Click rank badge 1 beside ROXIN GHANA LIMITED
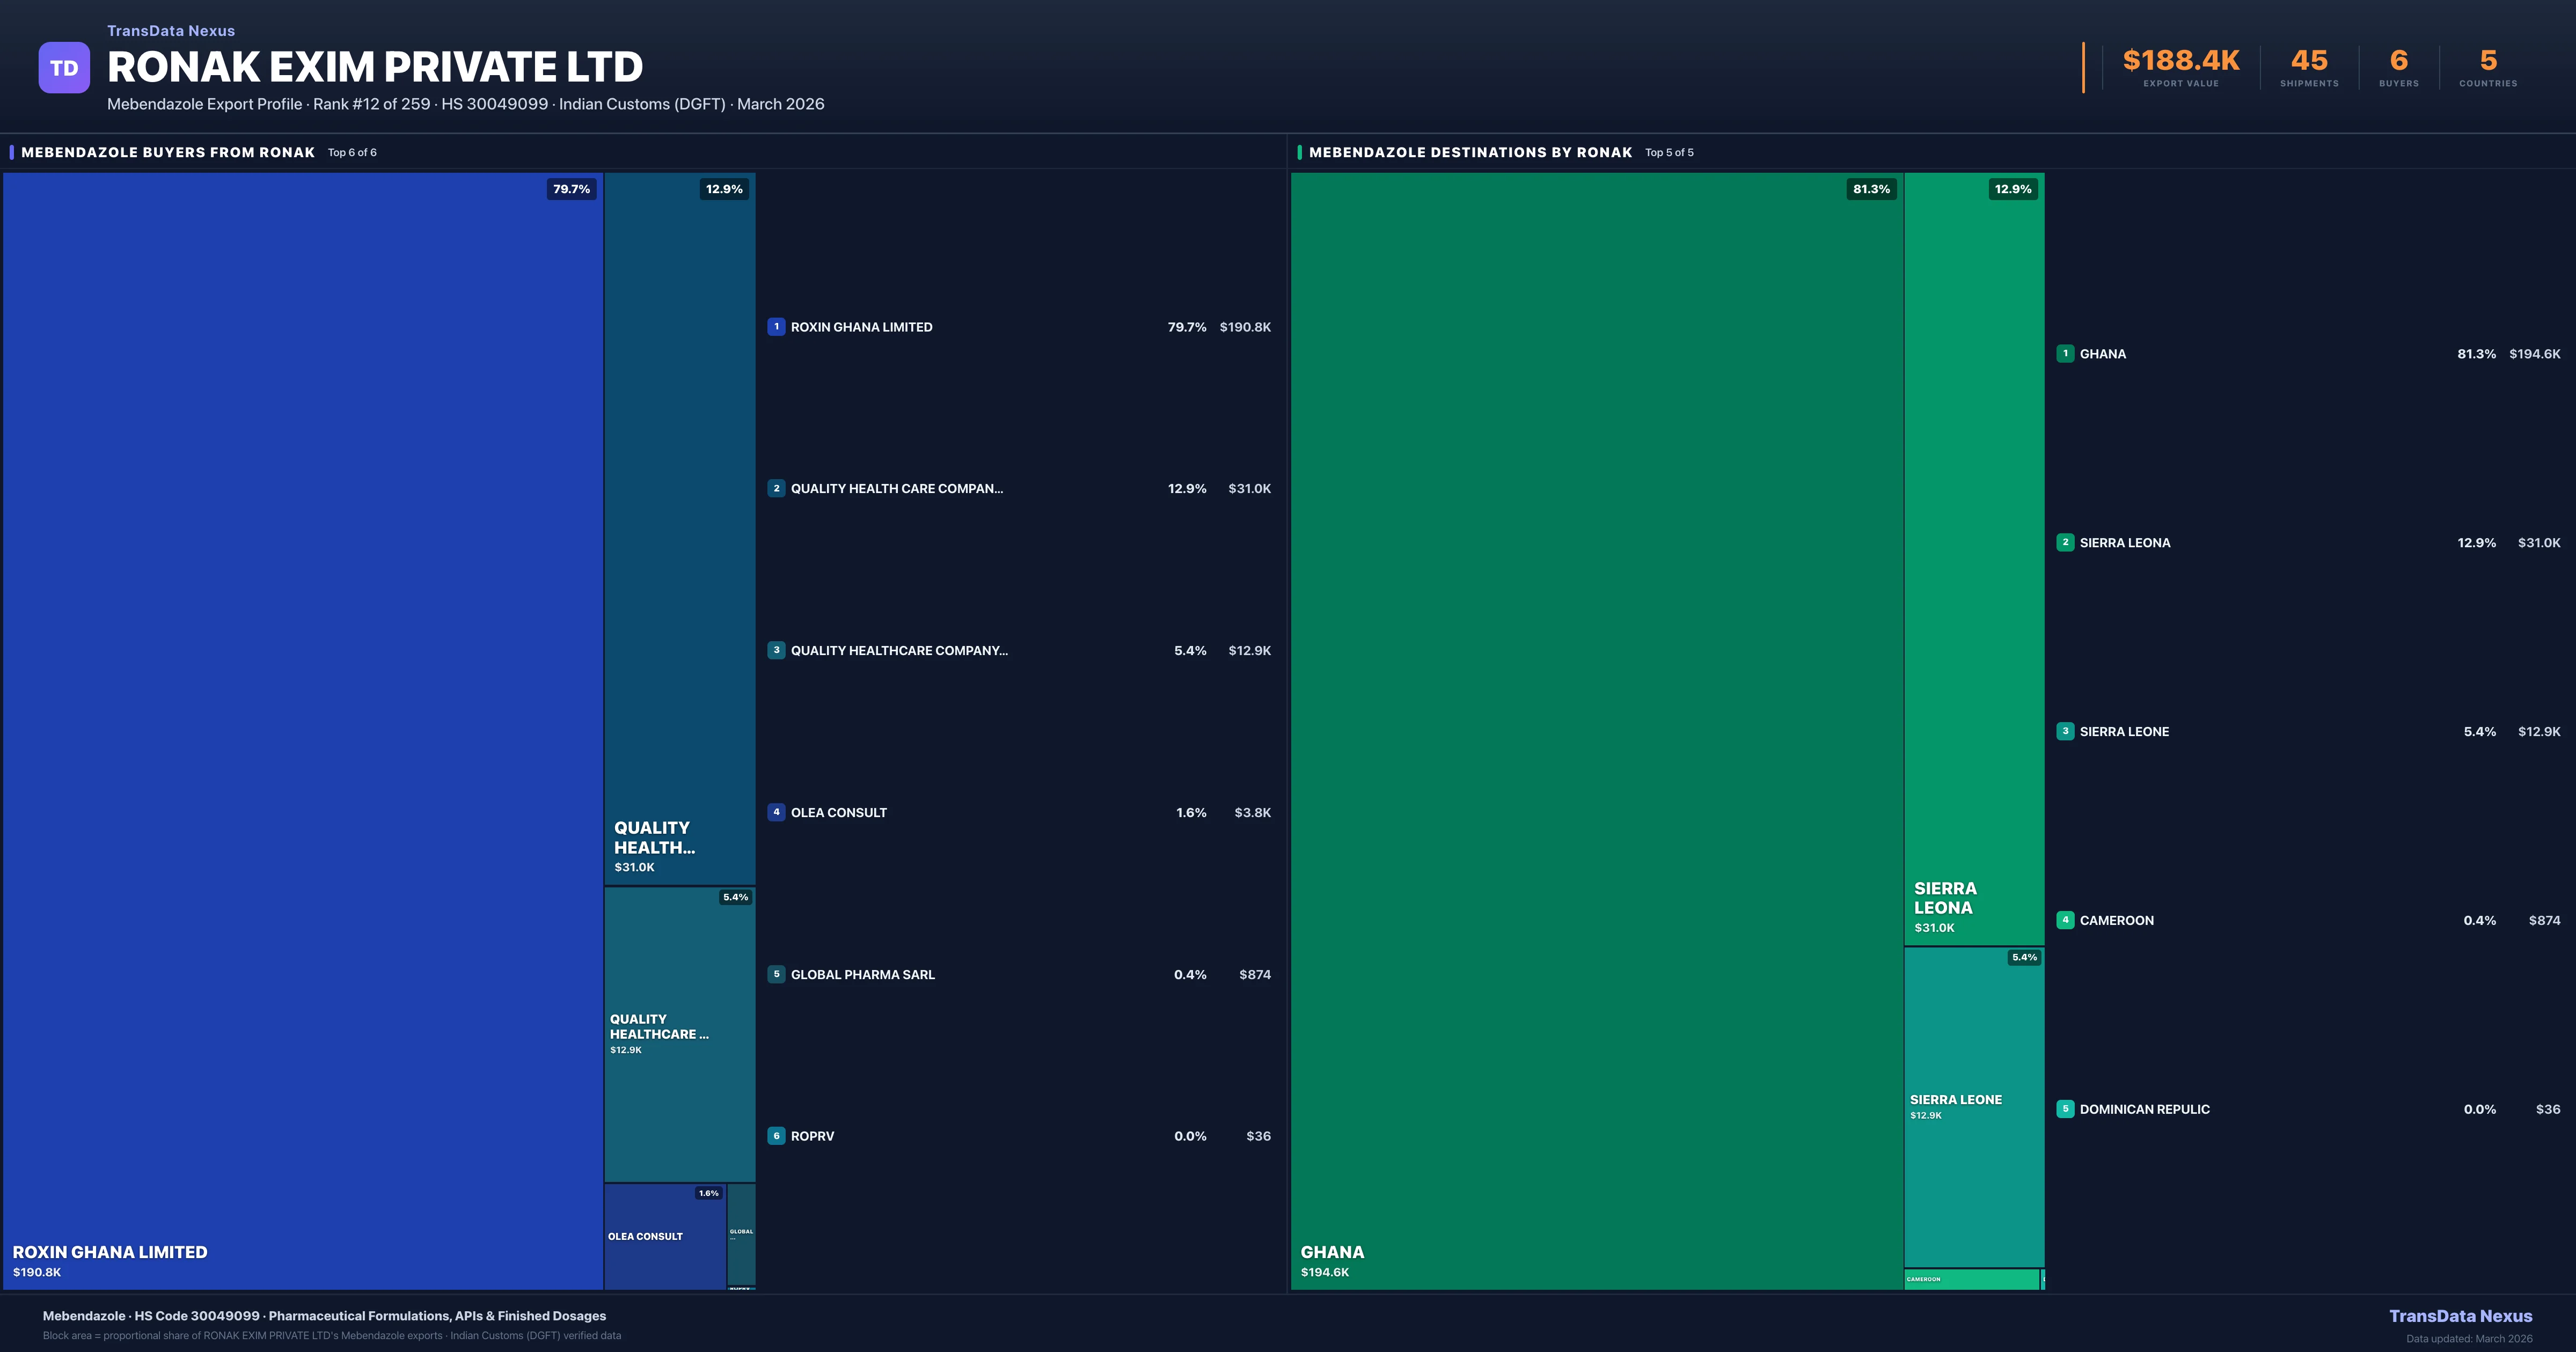 [776, 327]
